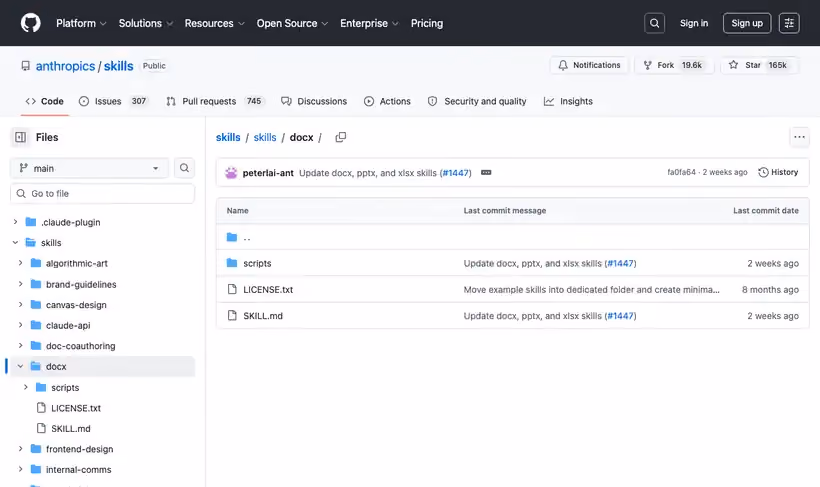
Task: Expand the canvas-design folder chevron
Action: click(20, 304)
